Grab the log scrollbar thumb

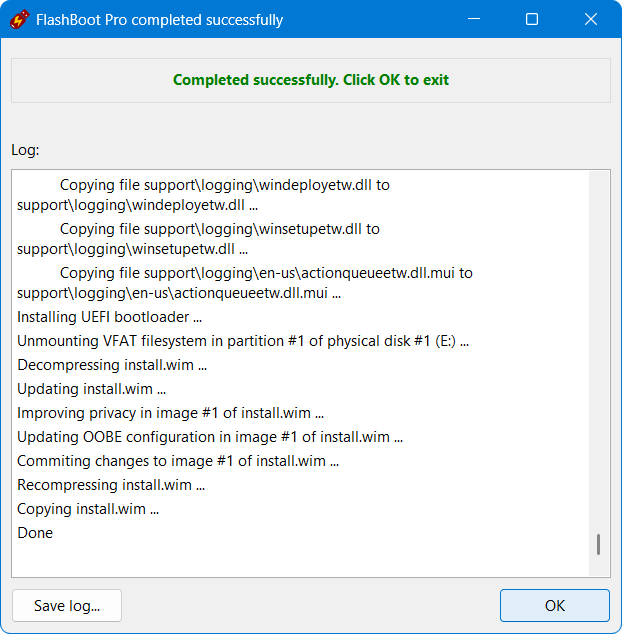pos(598,544)
